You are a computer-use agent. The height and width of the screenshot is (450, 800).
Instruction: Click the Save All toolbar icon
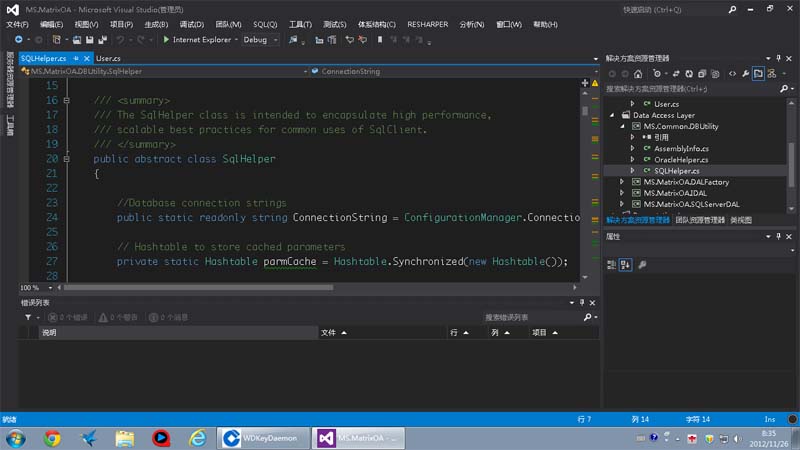(x=103, y=40)
